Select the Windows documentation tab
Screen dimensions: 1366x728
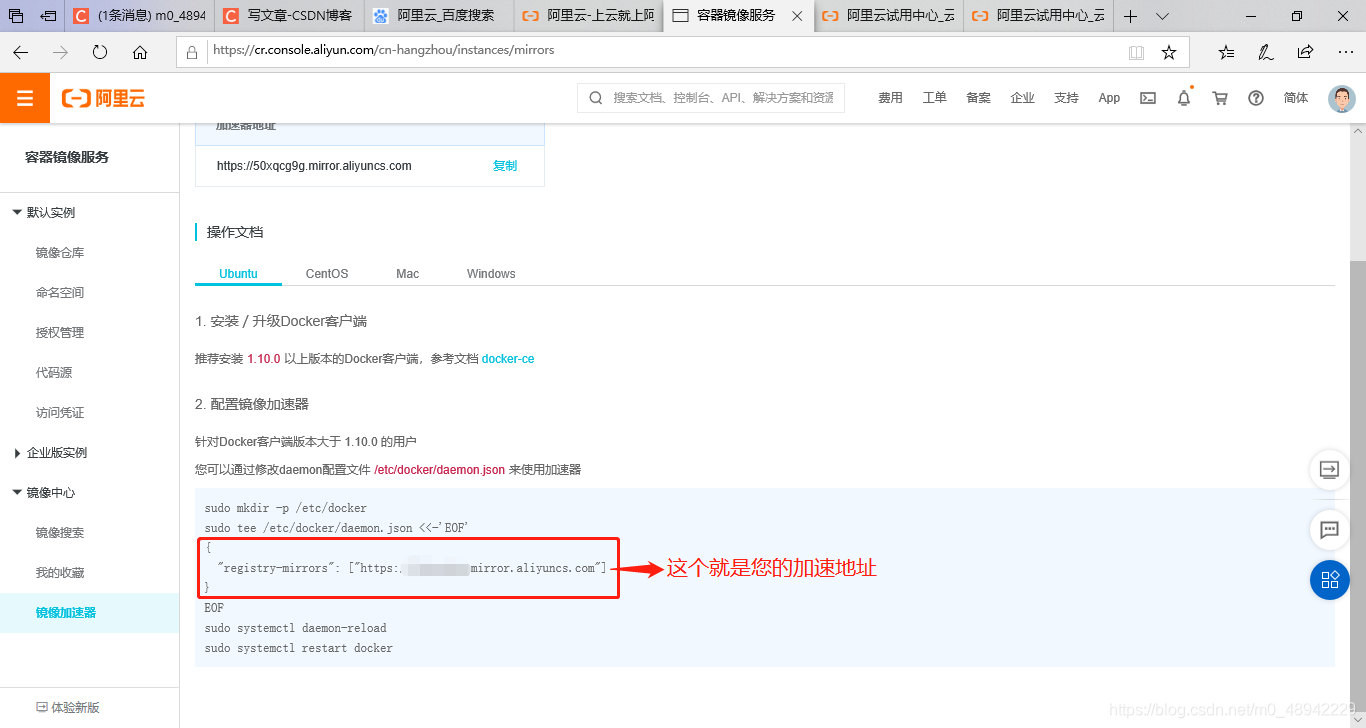point(491,274)
